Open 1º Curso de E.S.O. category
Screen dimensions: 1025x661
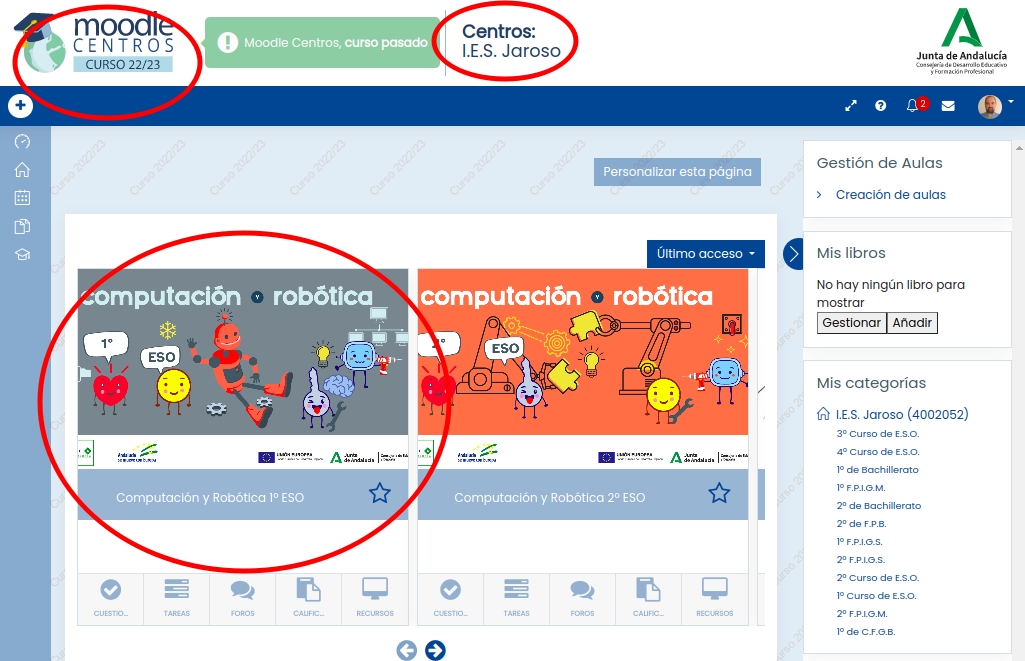pyautogui.click(x=877, y=596)
